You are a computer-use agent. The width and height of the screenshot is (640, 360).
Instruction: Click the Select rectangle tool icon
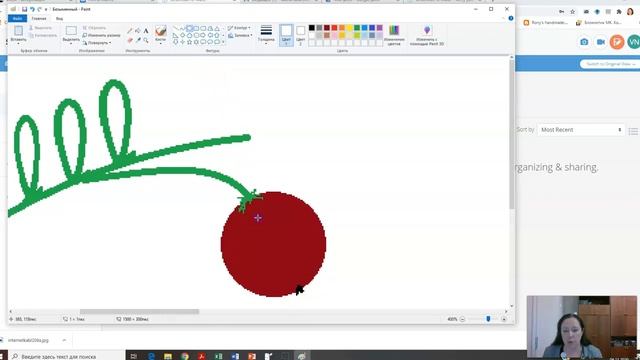pos(71,31)
